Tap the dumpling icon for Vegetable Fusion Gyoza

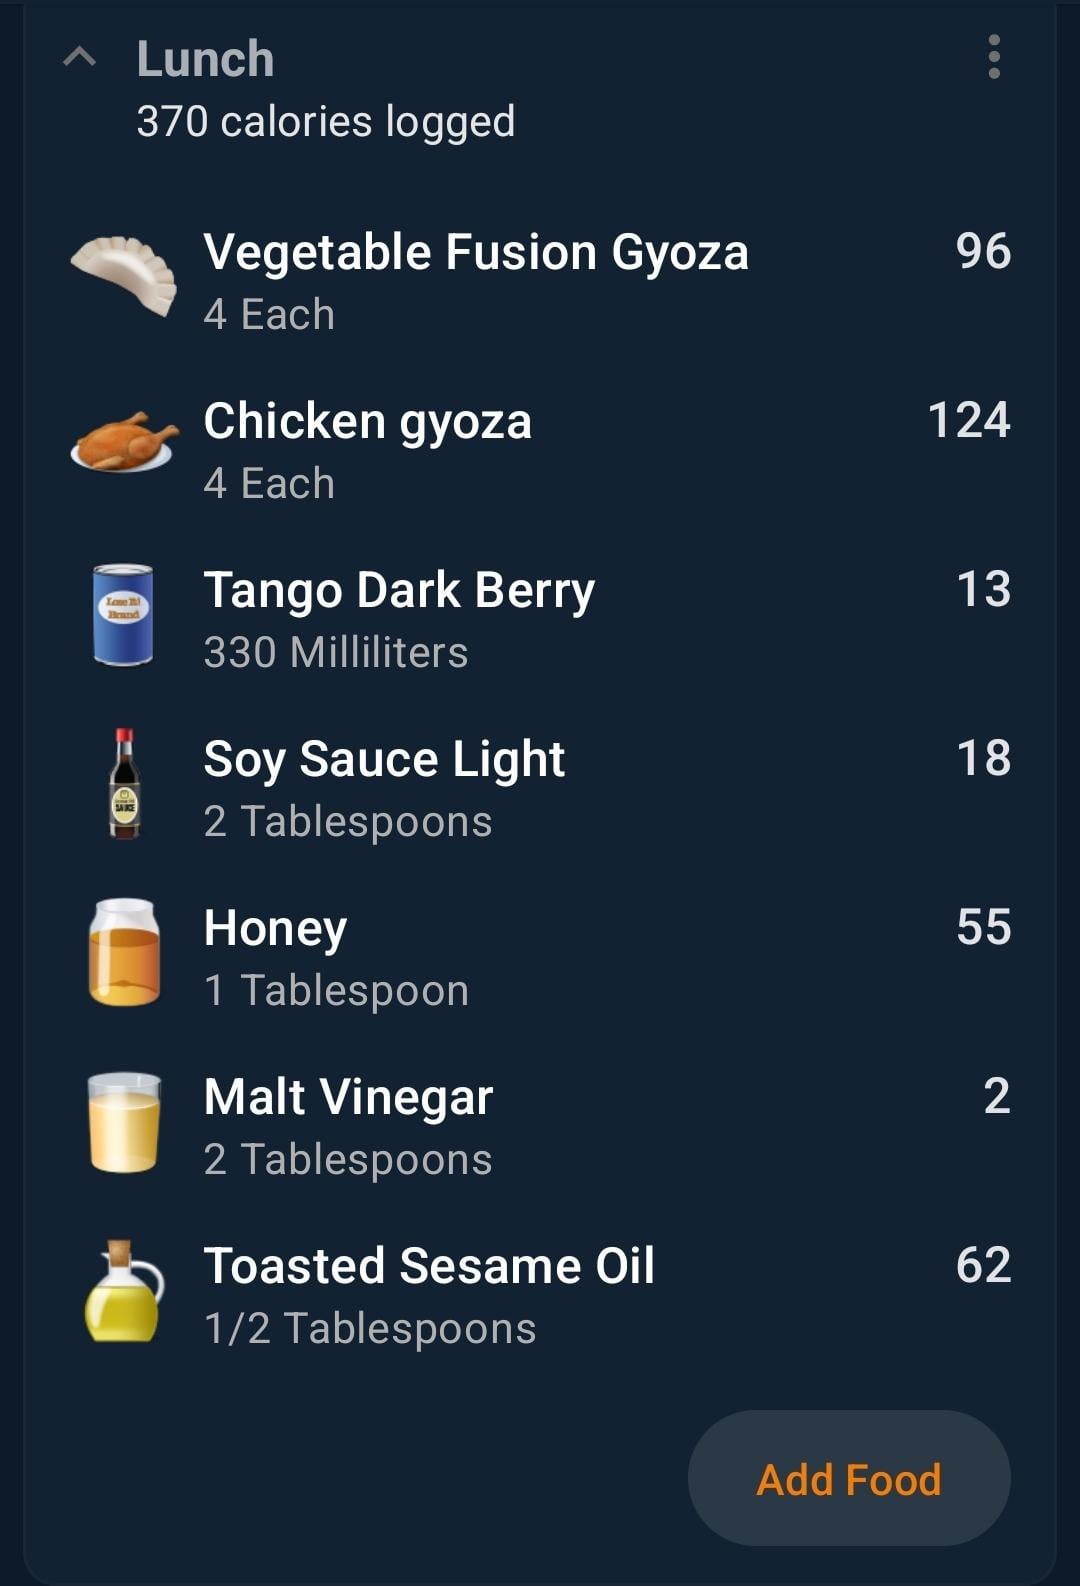pyautogui.click(x=124, y=275)
